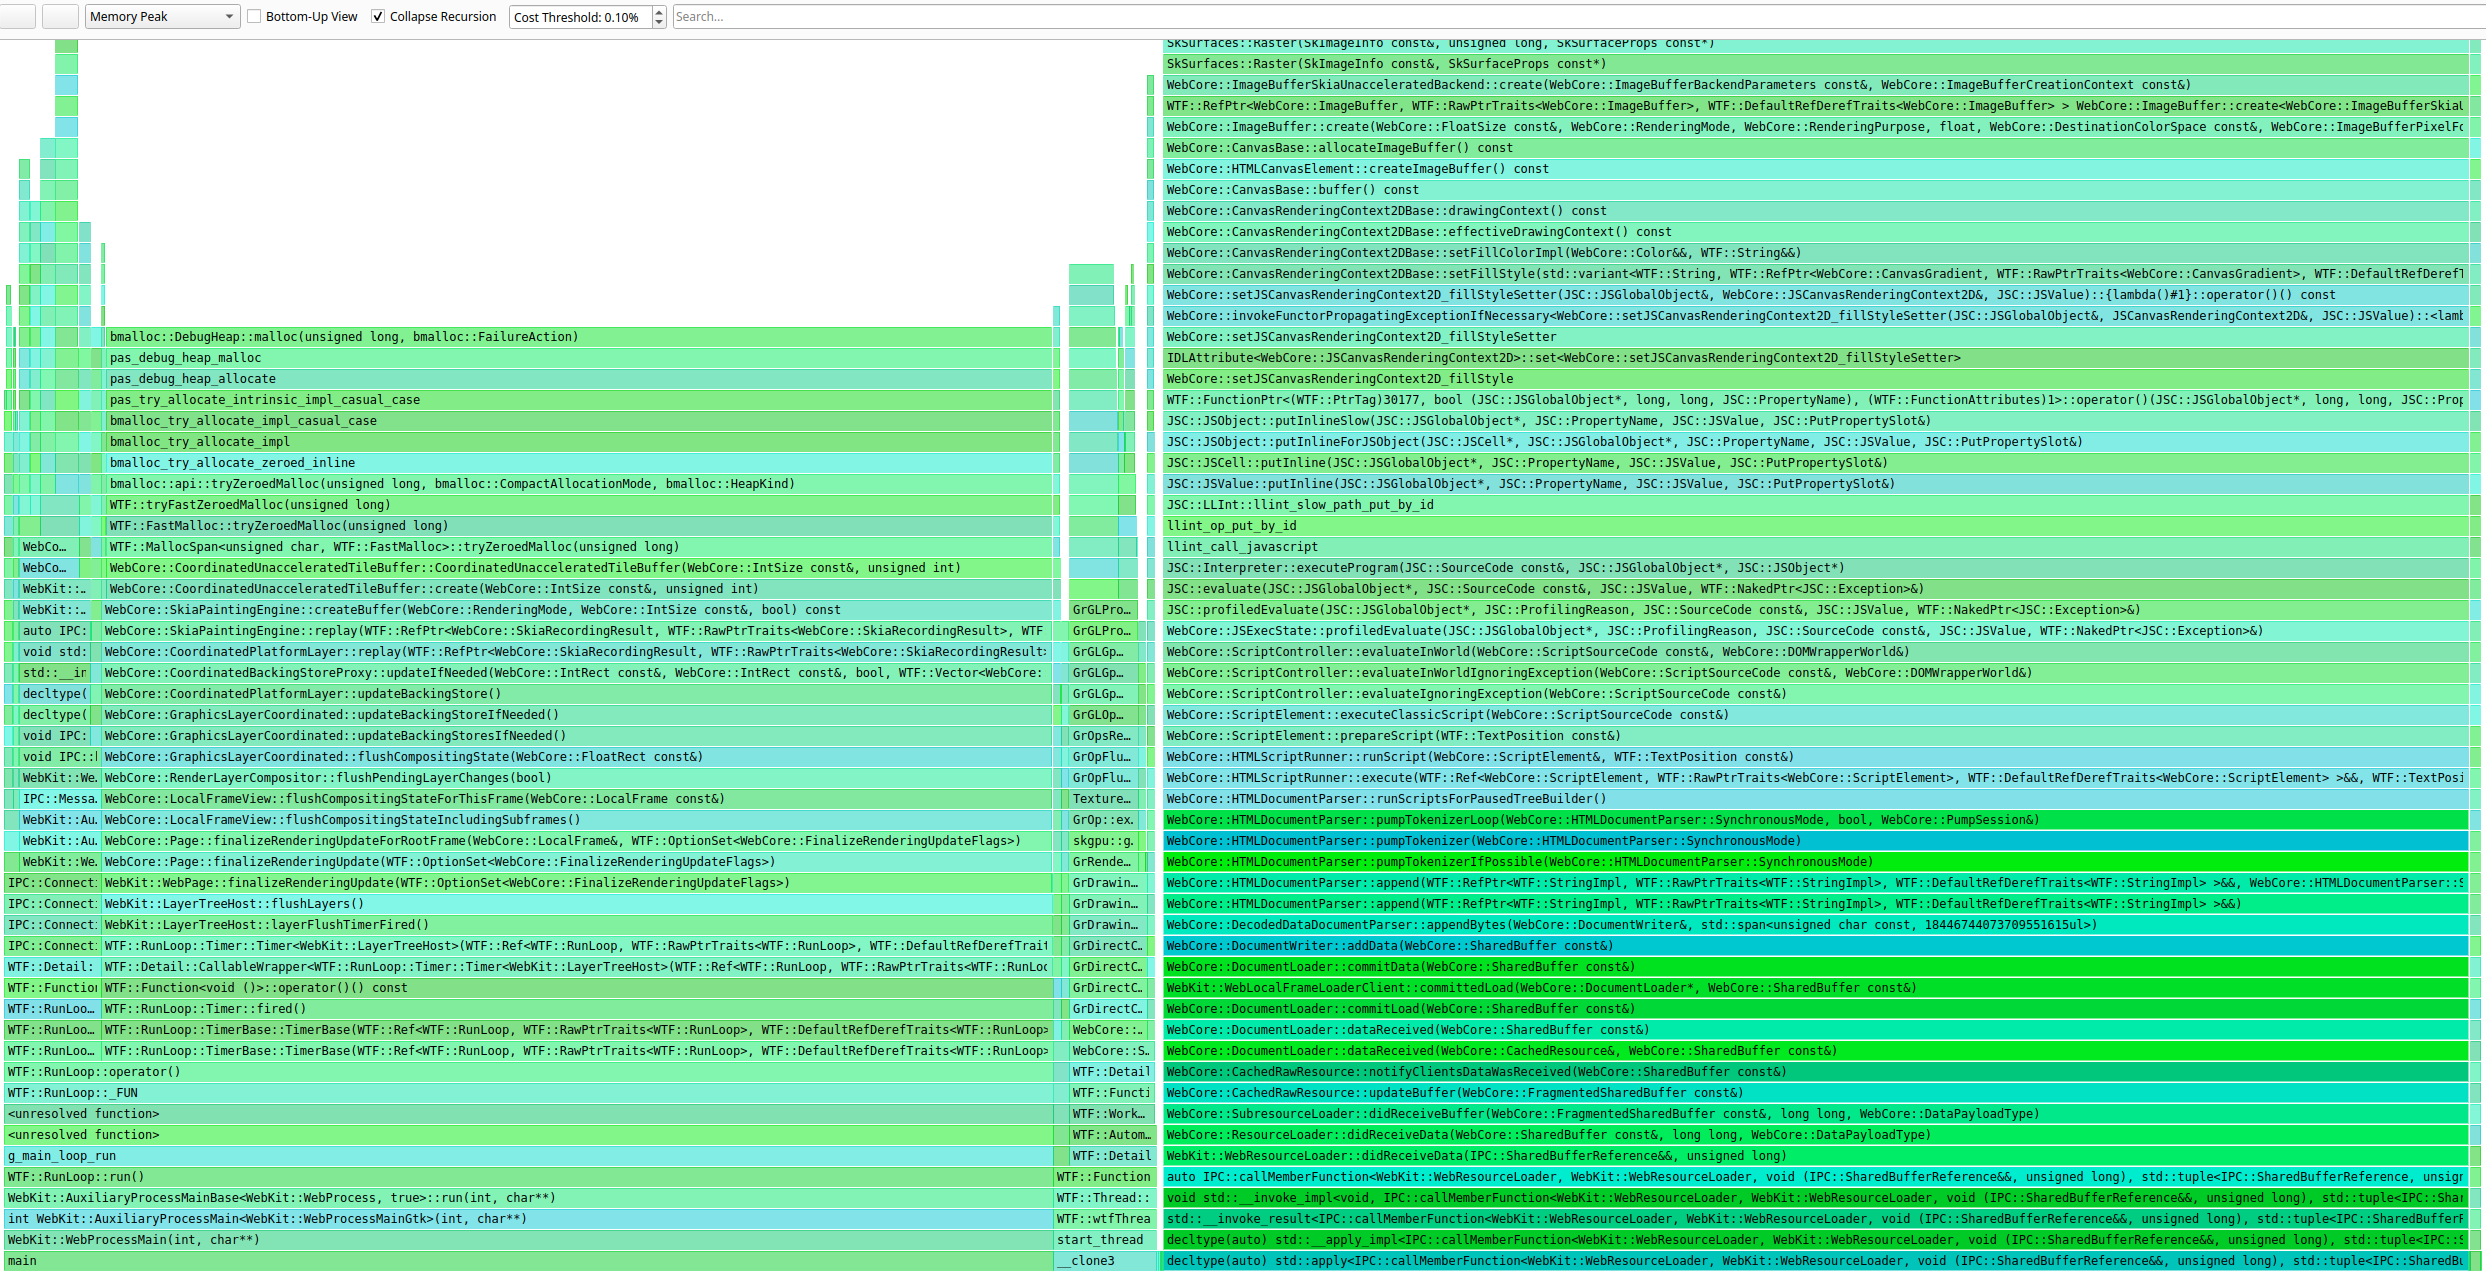Click the llint_op_put_by_id frame
Viewport: 2486px width, 1274px height.
point(1800,526)
